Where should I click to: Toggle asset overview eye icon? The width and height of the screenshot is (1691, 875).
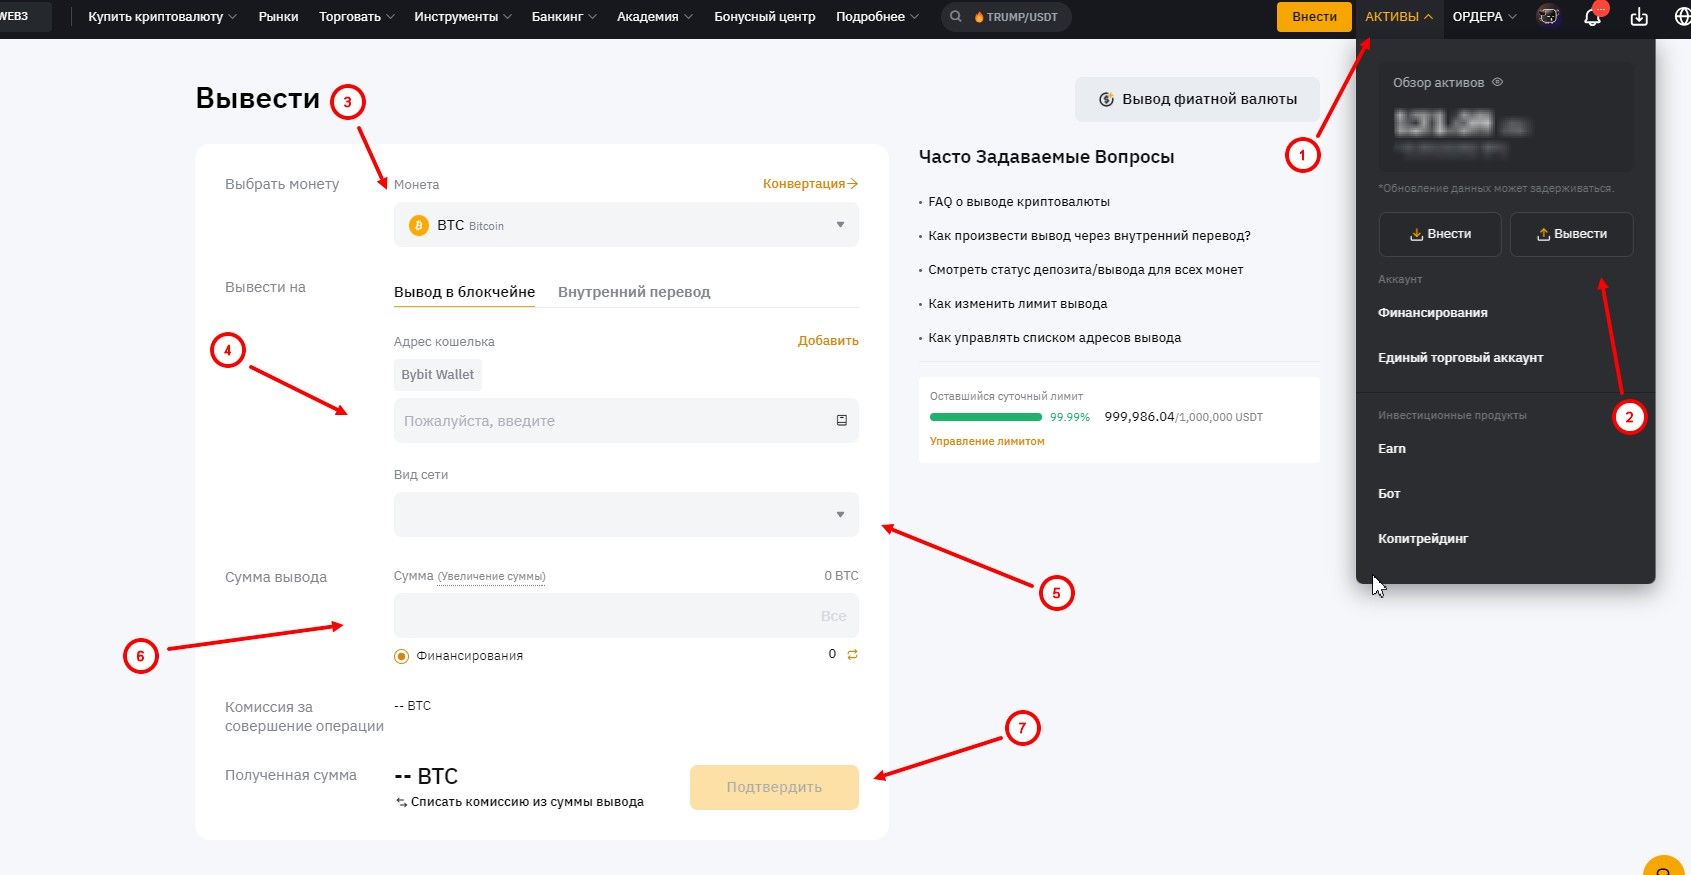pyautogui.click(x=1497, y=82)
